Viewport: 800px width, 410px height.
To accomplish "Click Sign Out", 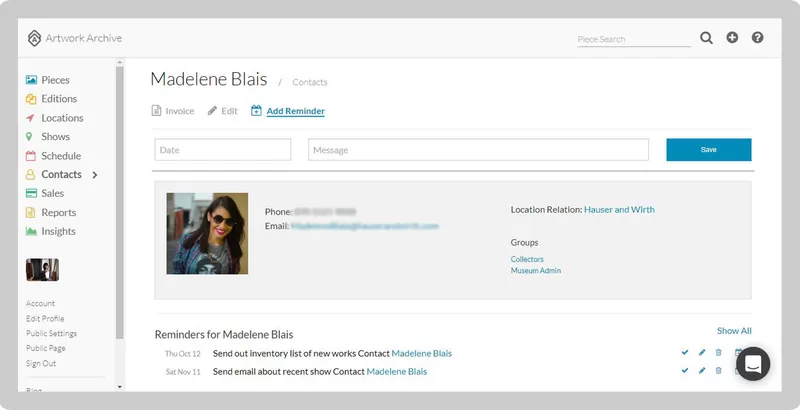I will click(41, 363).
